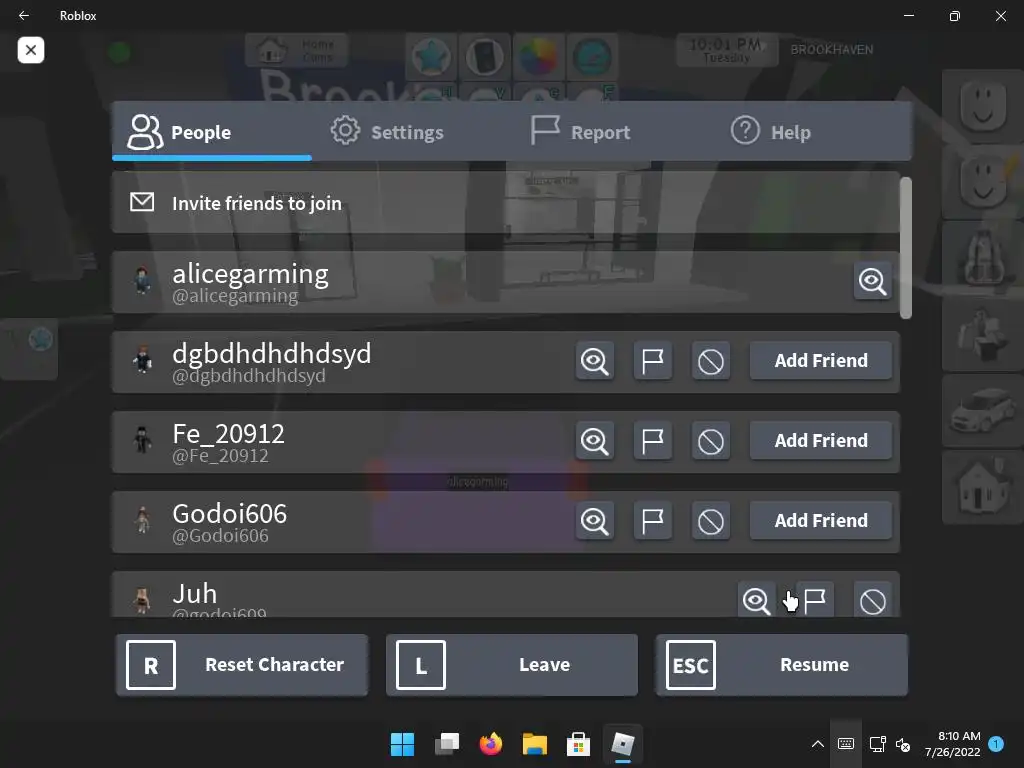
Task: Click the muted volume tray icon
Action: point(903,744)
